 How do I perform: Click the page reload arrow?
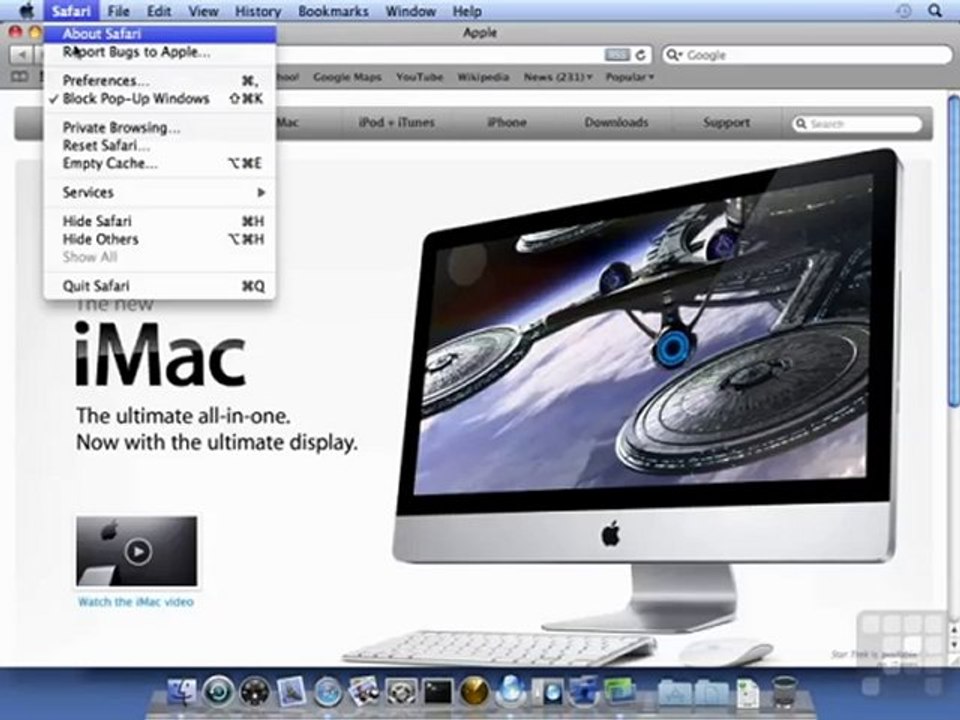point(640,54)
